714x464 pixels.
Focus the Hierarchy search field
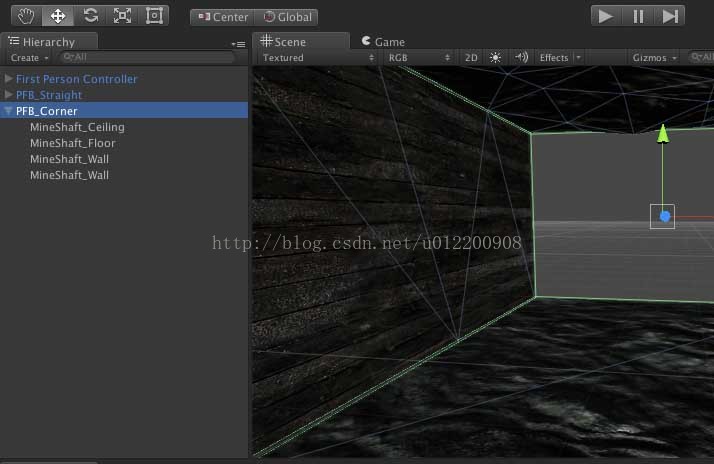pos(147,57)
